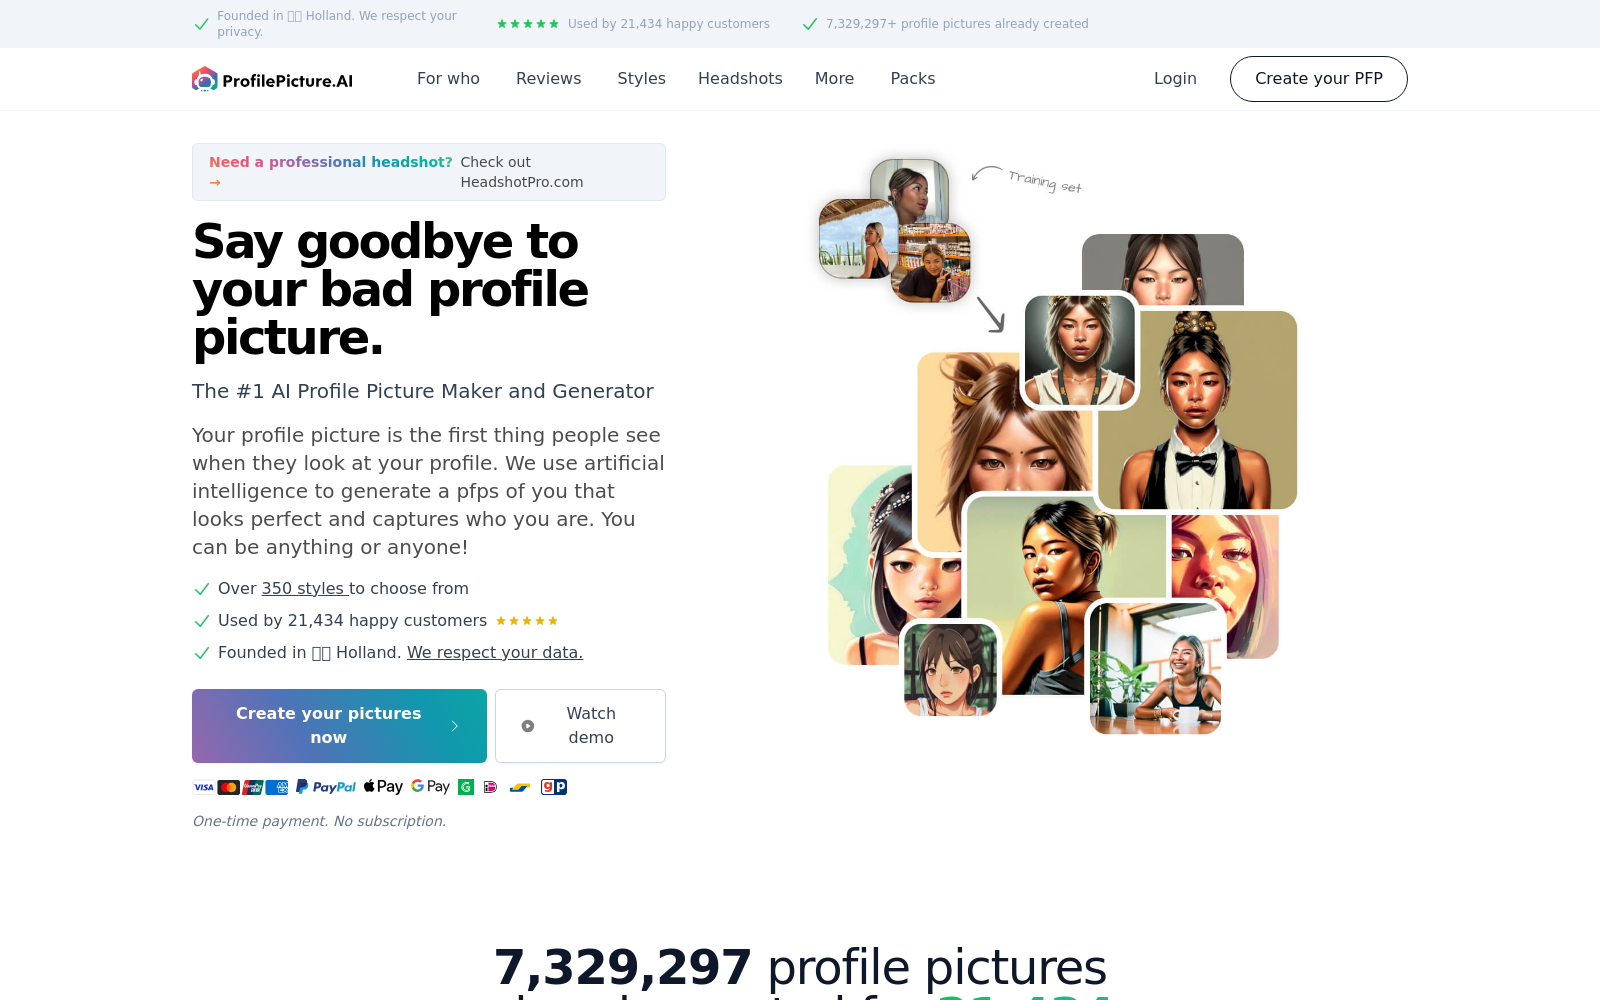Click the bow tie portrait thumbnail

point(1197,410)
